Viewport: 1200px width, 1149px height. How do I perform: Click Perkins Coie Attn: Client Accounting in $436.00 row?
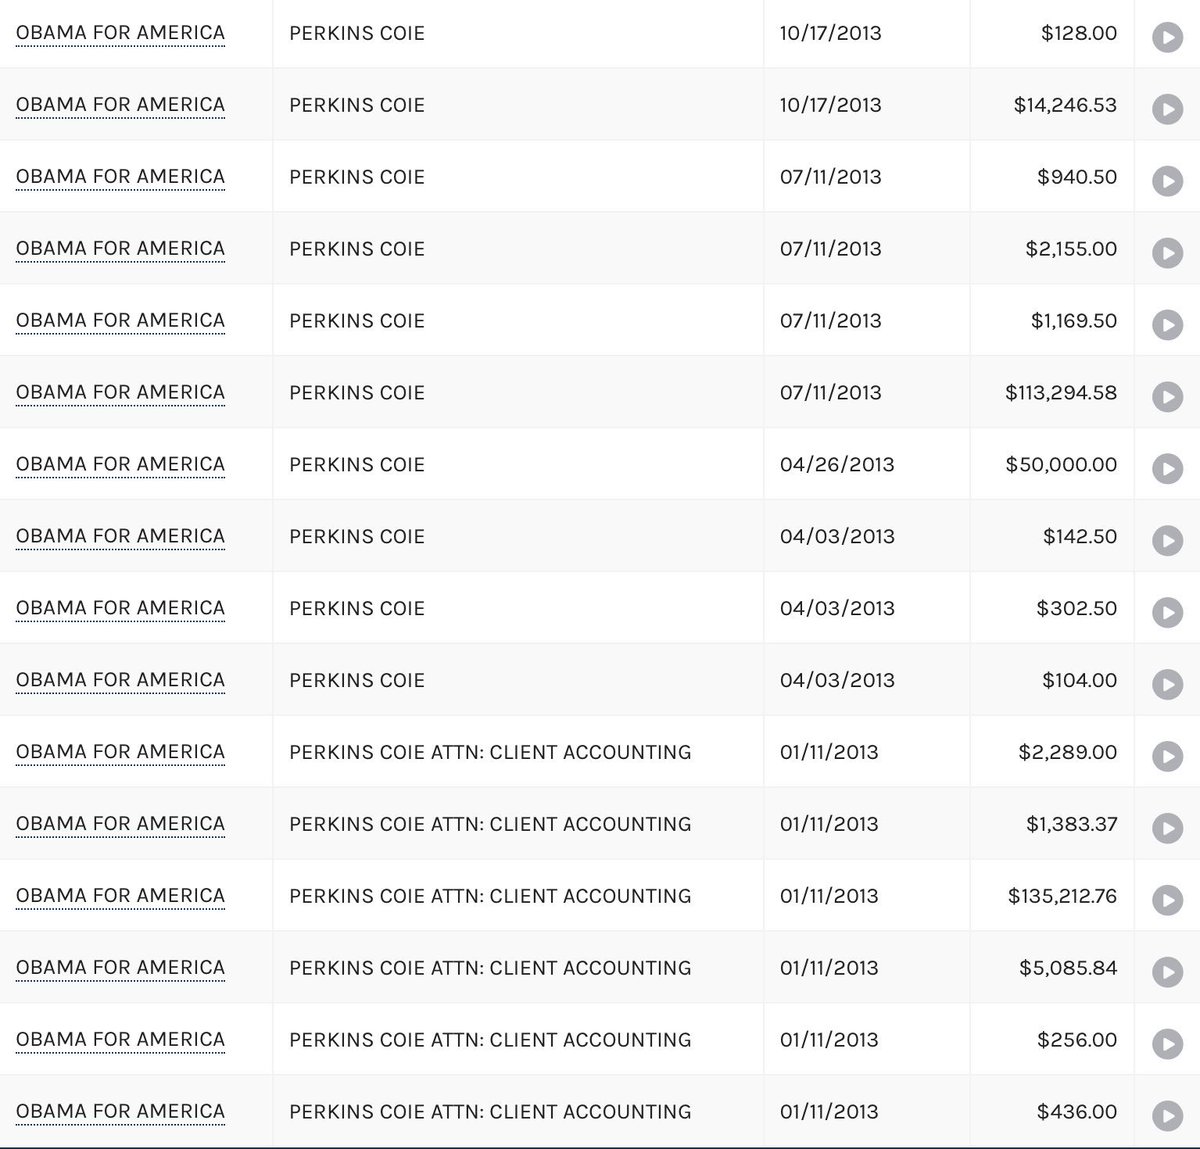490,1113
